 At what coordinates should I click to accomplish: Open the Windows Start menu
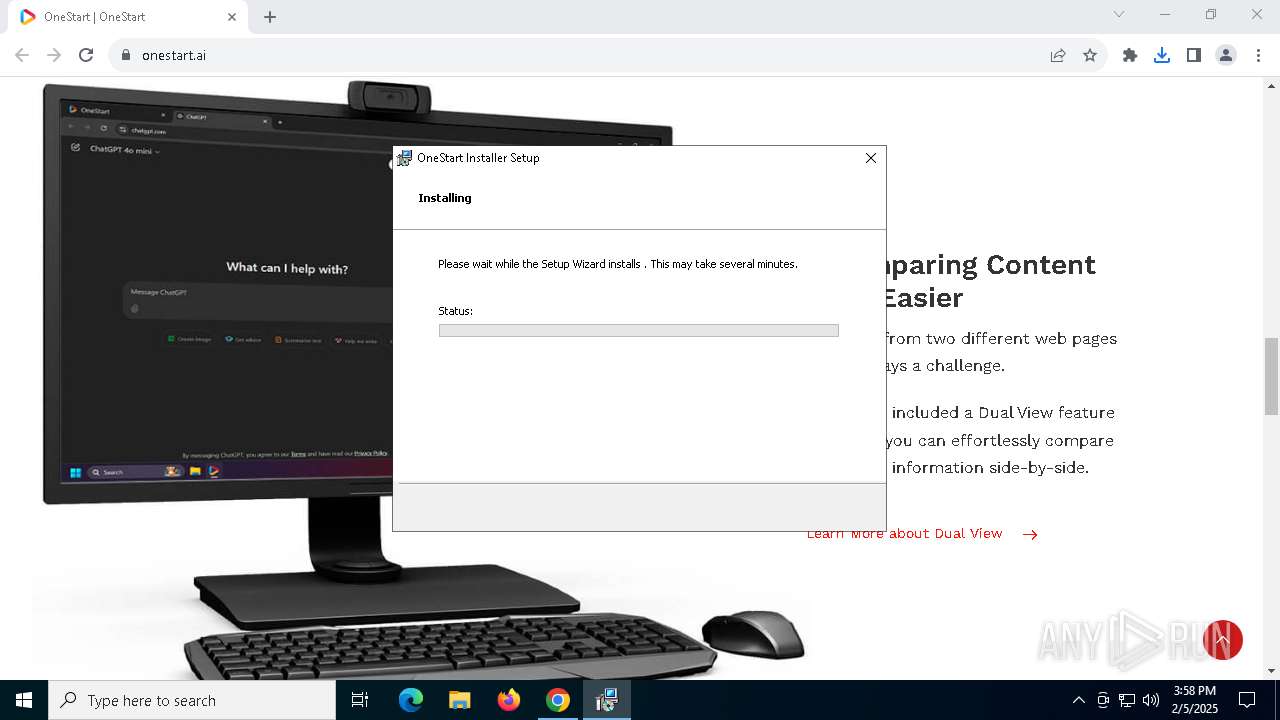tap(24, 700)
